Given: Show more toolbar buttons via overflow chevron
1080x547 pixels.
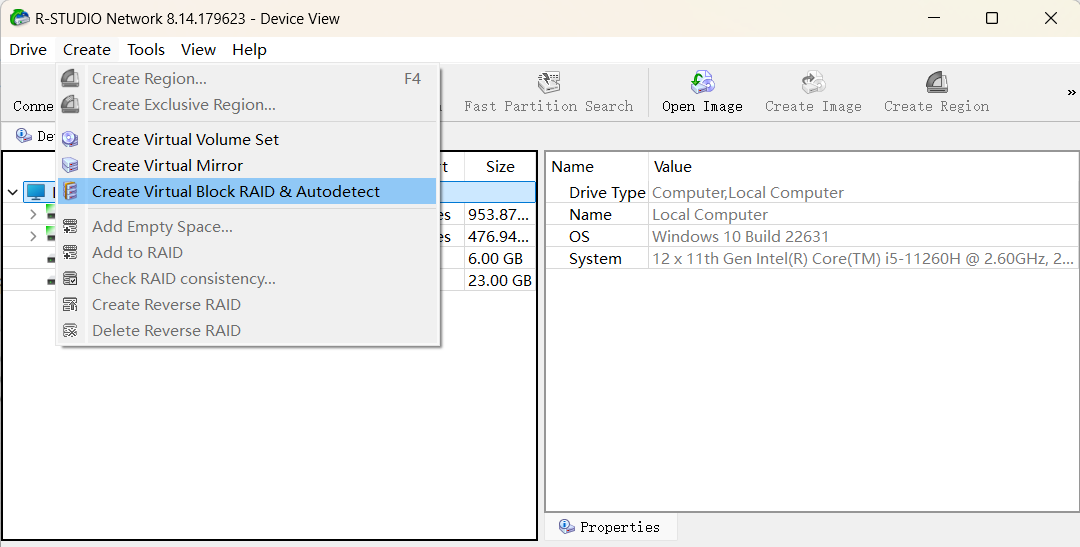Looking at the screenshot, I should (1071, 92).
